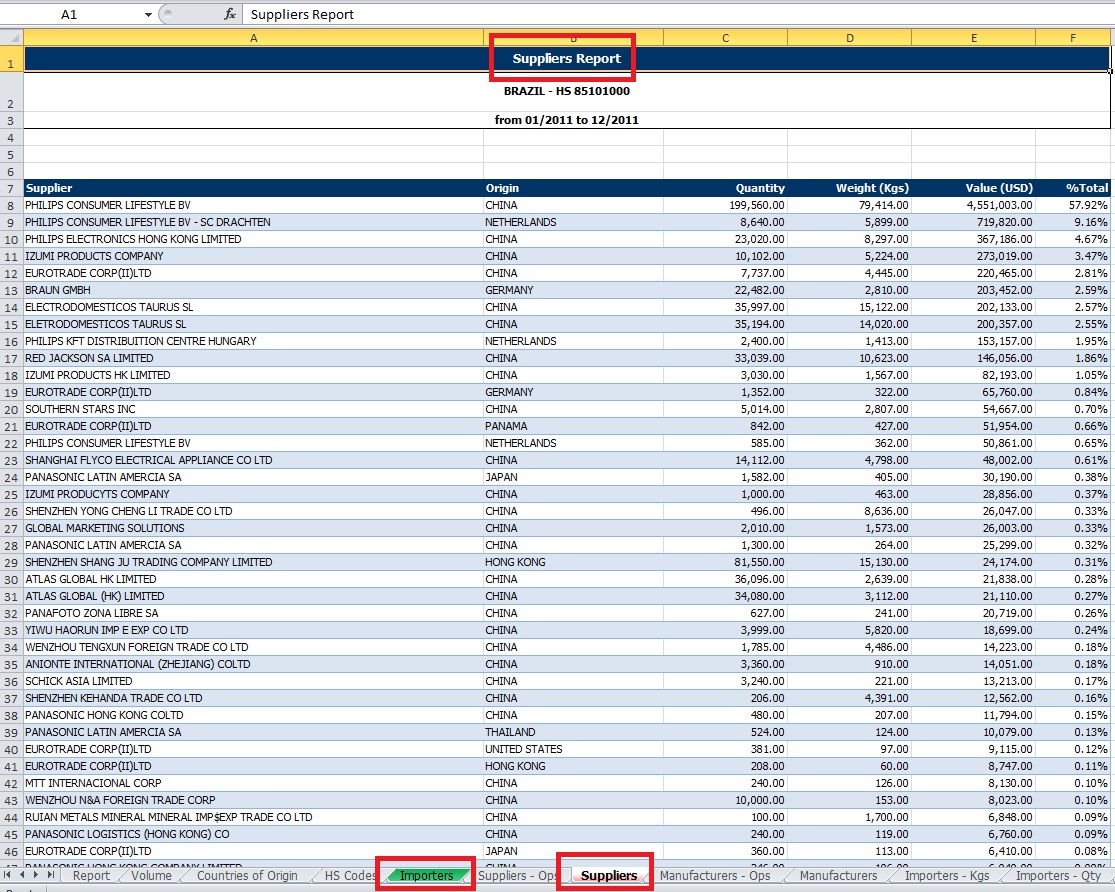
Task: Click the Insert Function fx icon
Action: [229, 14]
